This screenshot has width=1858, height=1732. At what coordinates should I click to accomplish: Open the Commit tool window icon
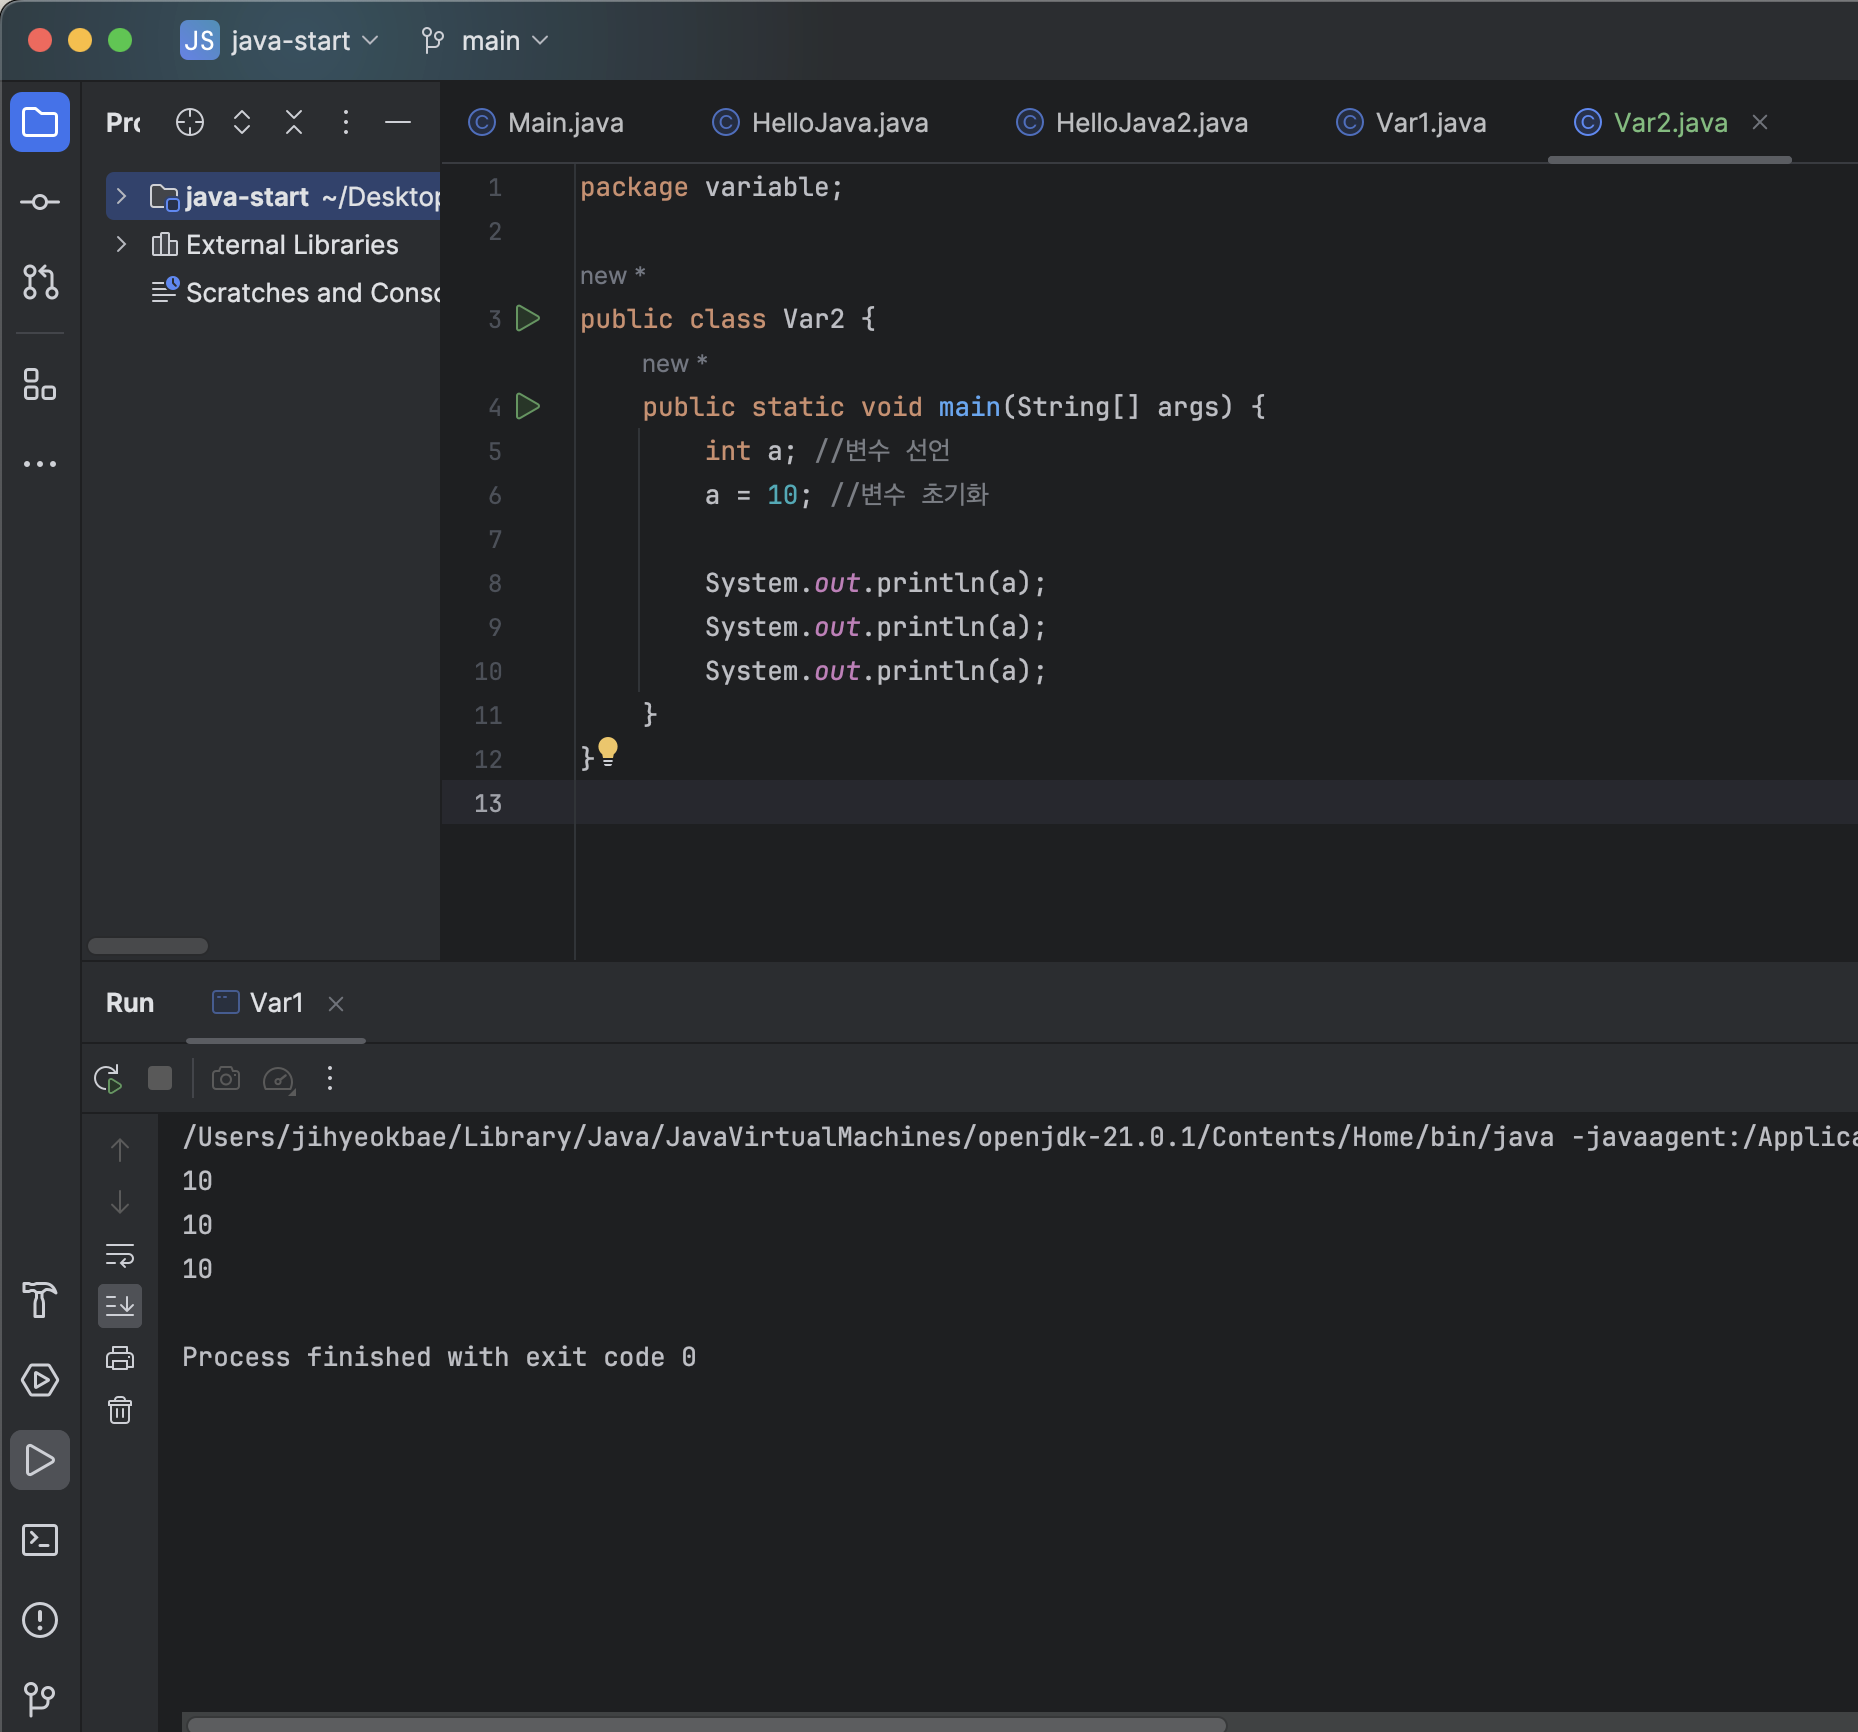coord(40,202)
